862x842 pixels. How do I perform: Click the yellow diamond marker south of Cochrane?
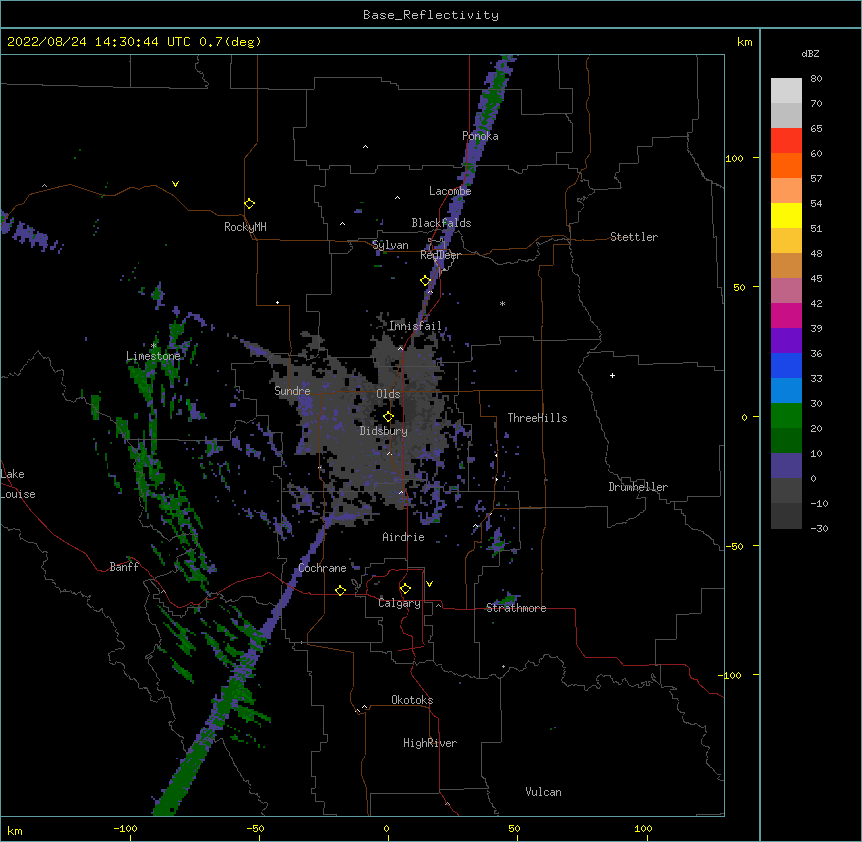341,590
